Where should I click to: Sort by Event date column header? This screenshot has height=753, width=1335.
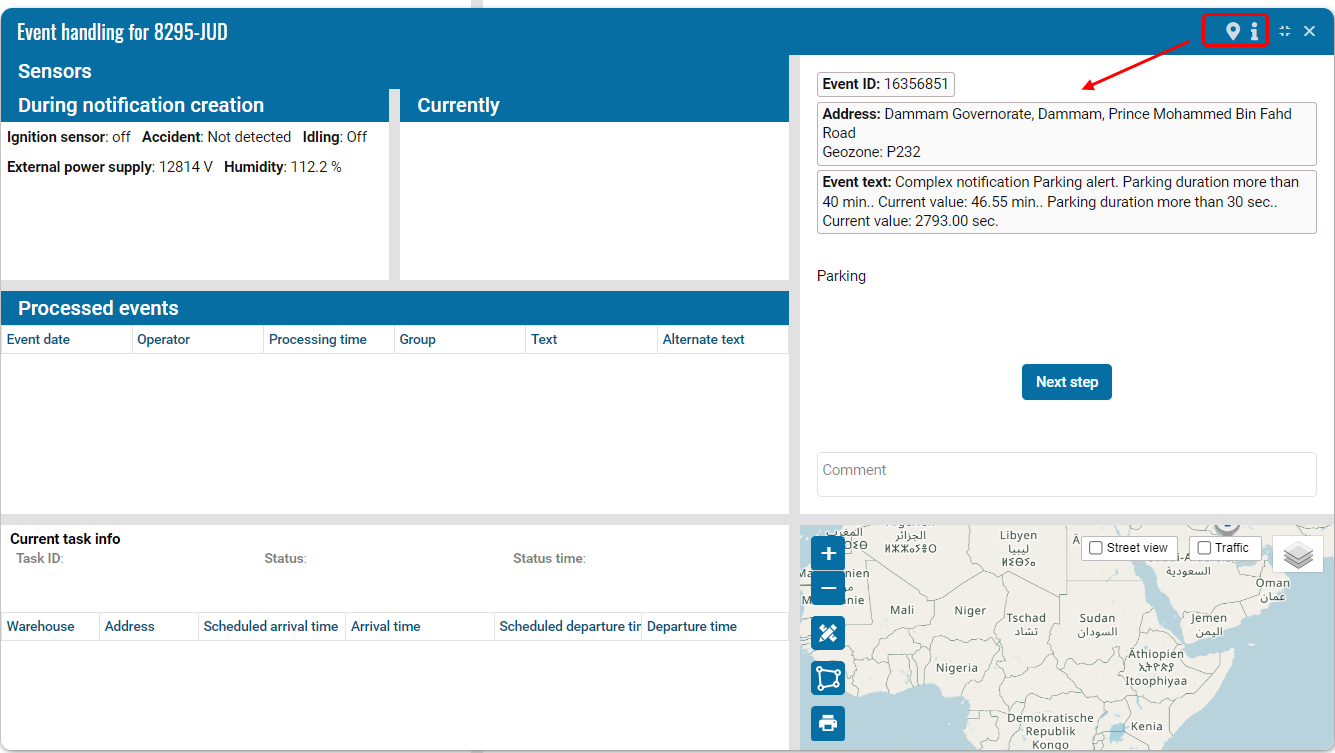coord(39,340)
